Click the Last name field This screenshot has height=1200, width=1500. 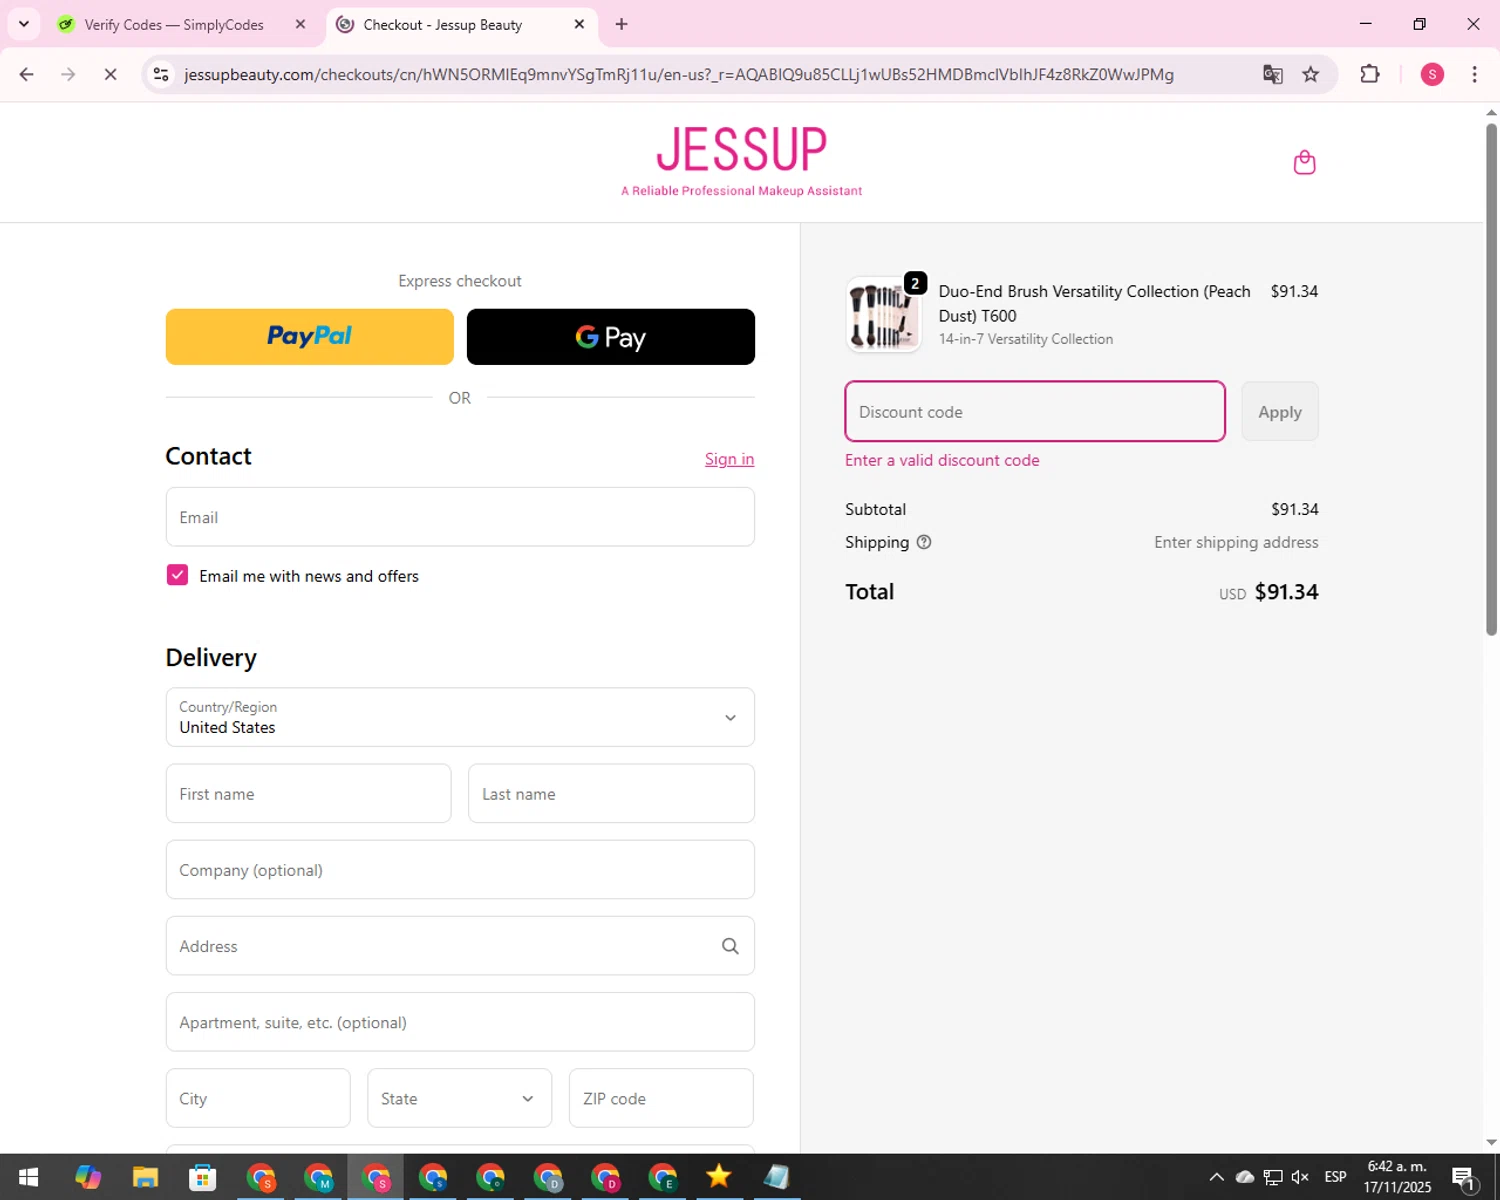[611, 794]
